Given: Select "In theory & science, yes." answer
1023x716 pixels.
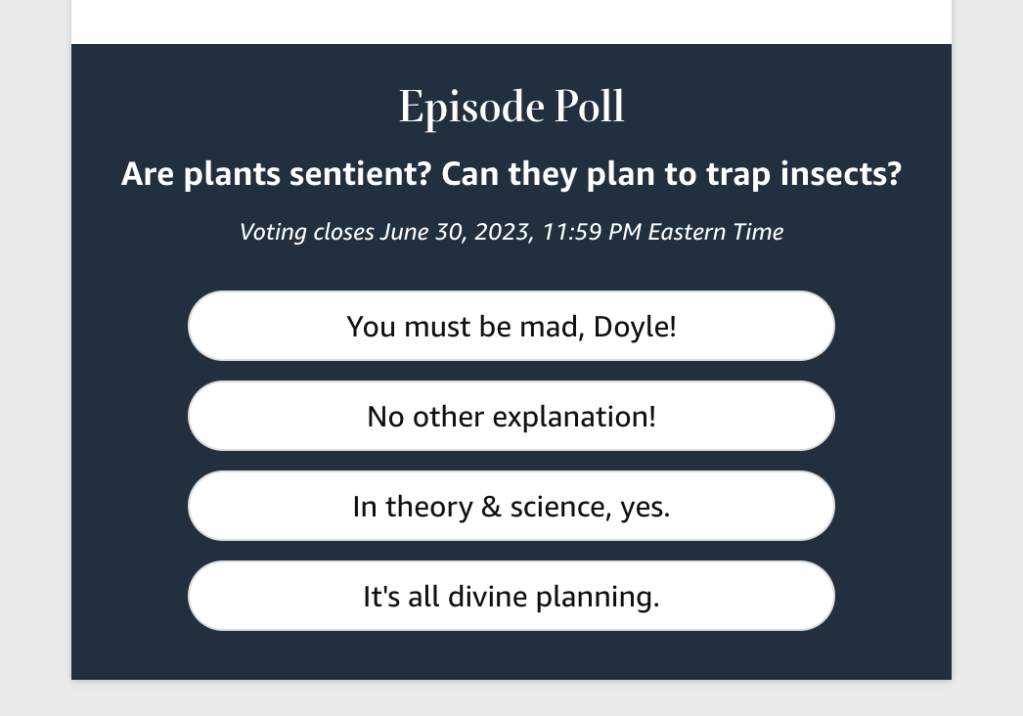Looking at the screenshot, I should [x=511, y=506].
